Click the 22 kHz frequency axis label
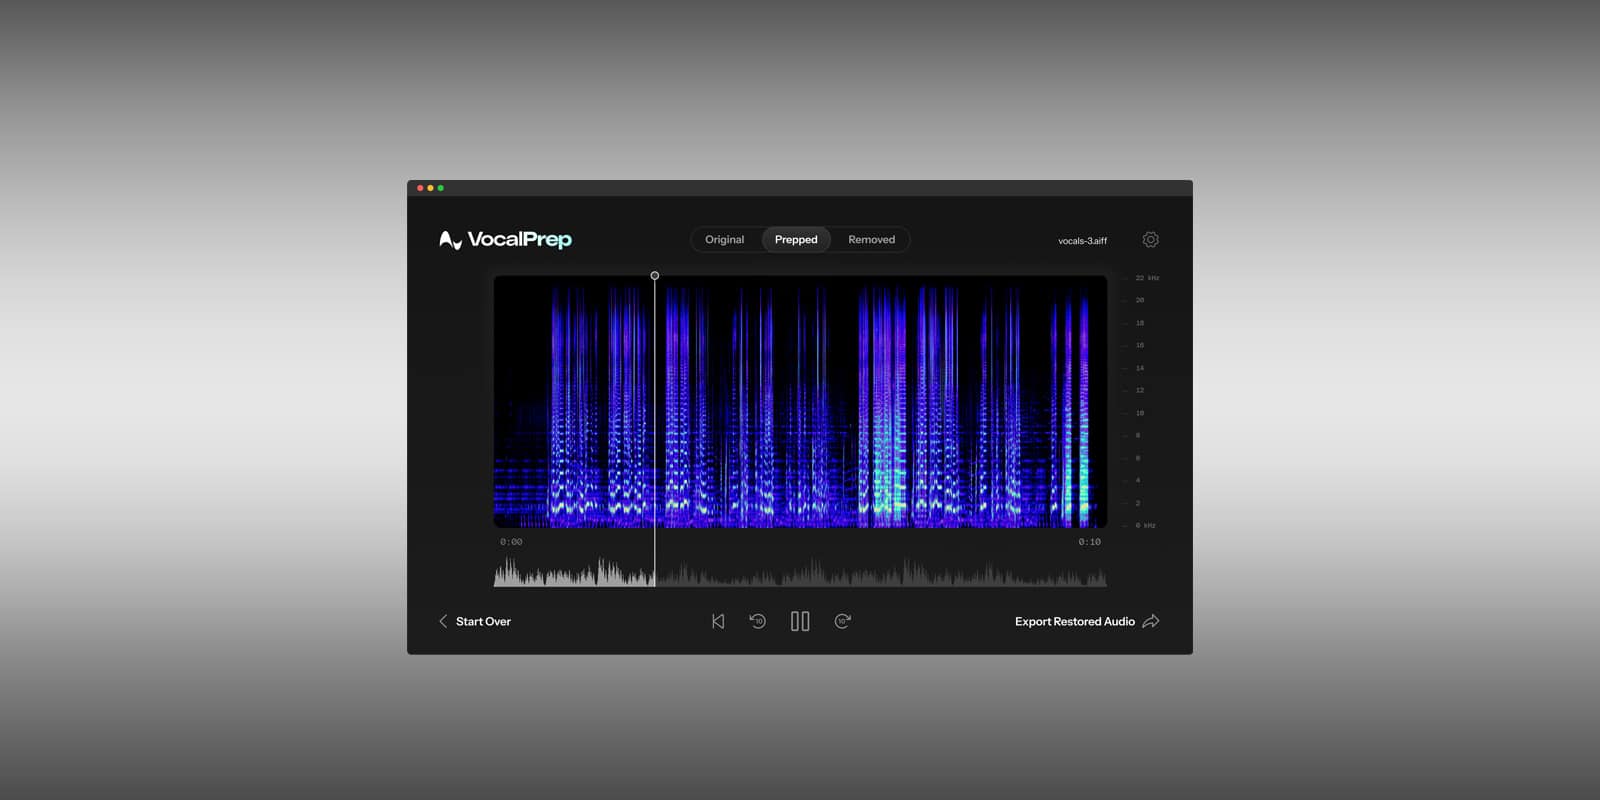The height and width of the screenshot is (800, 1600). point(1147,278)
